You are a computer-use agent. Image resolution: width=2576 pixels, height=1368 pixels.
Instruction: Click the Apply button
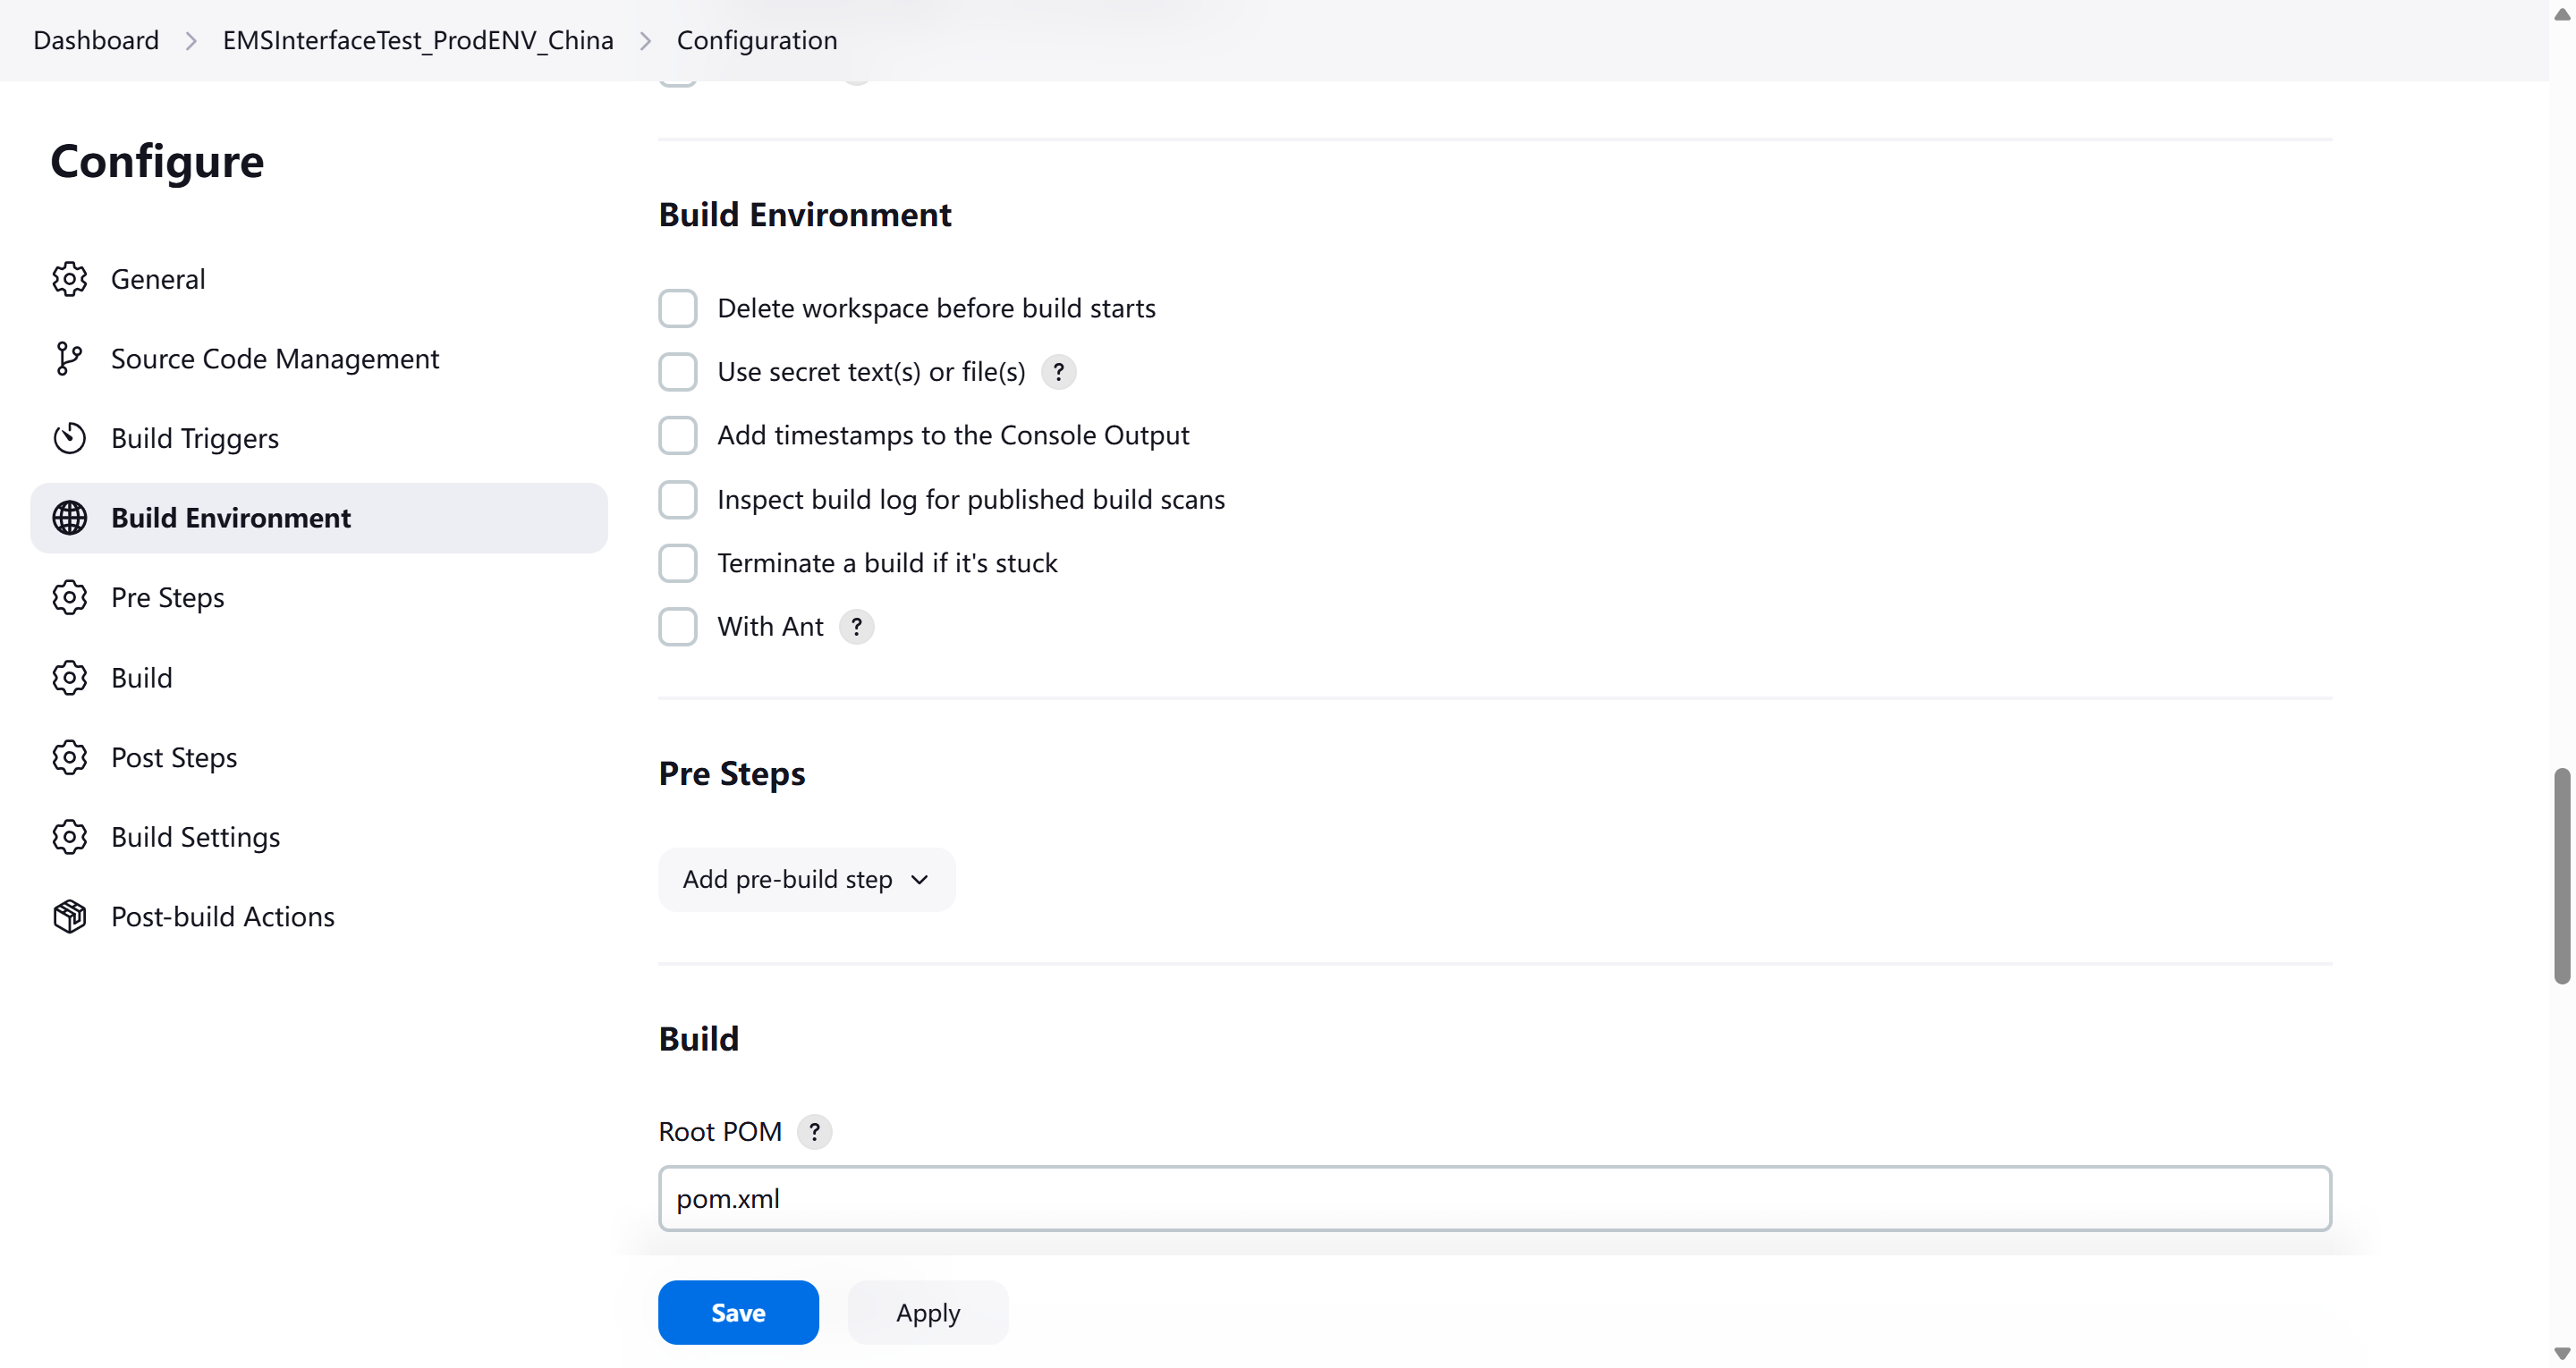[x=927, y=1312]
